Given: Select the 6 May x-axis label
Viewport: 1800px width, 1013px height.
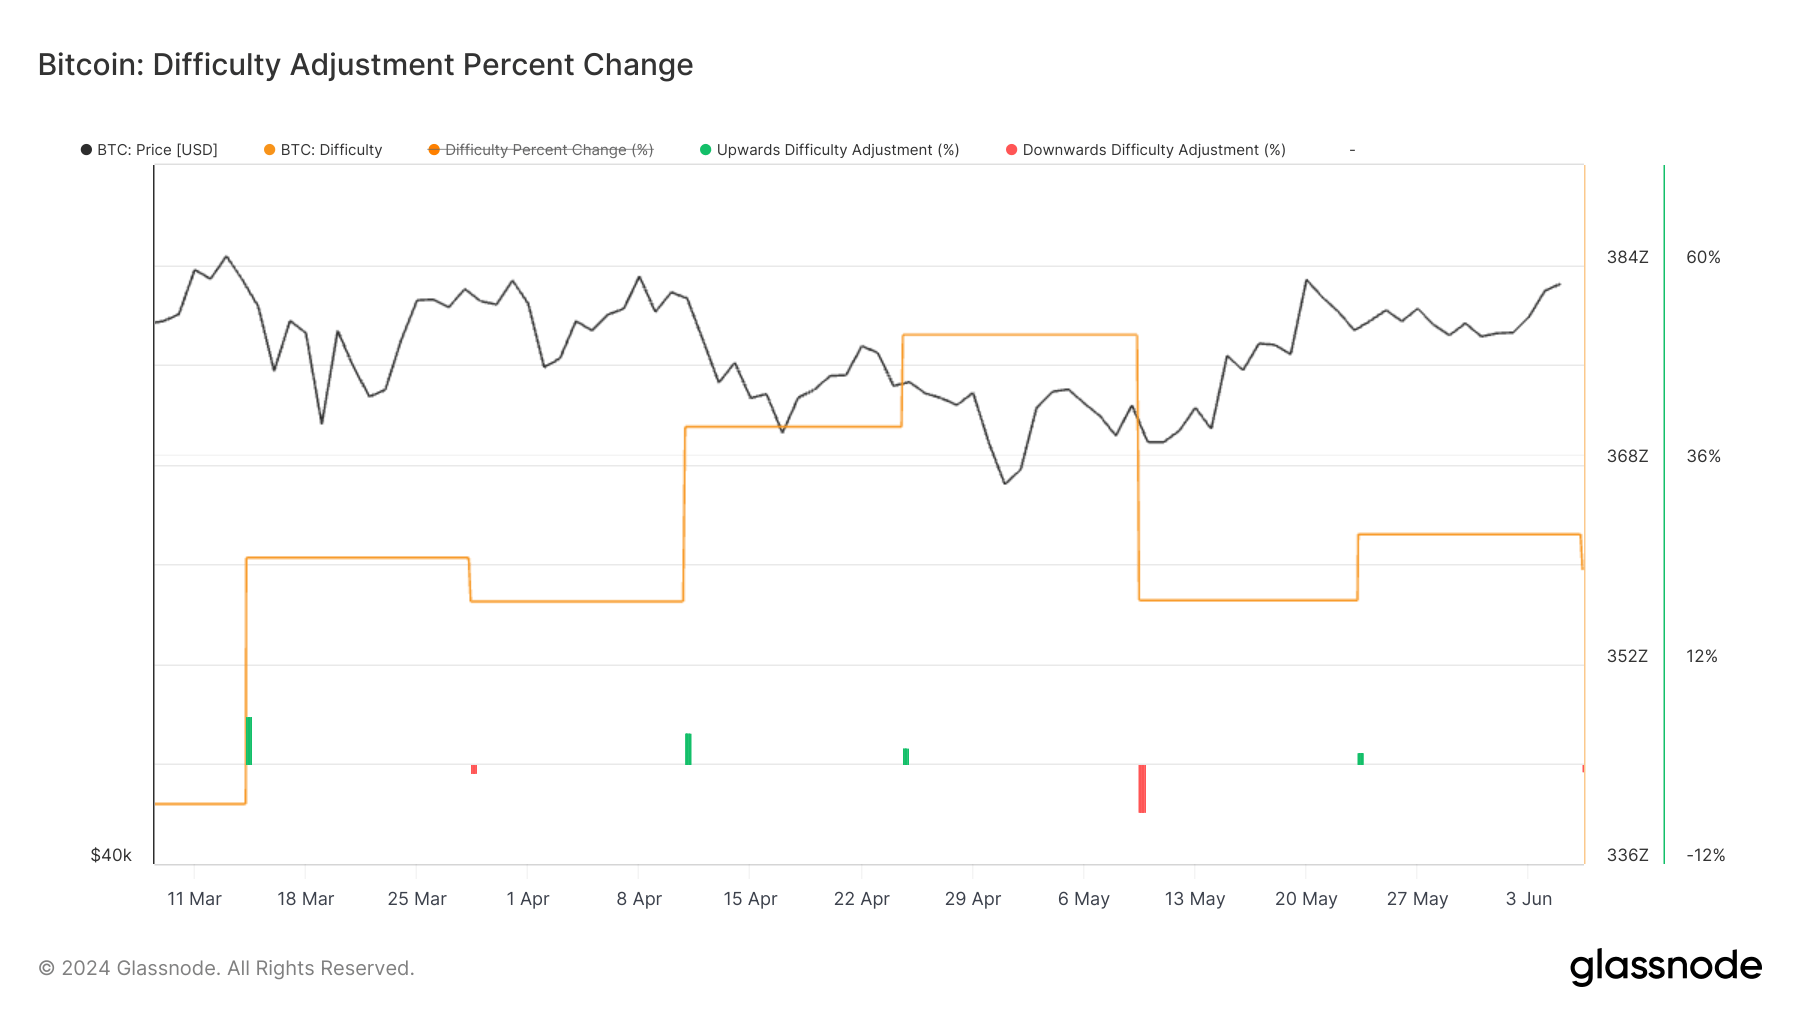Looking at the screenshot, I should [1083, 899].
